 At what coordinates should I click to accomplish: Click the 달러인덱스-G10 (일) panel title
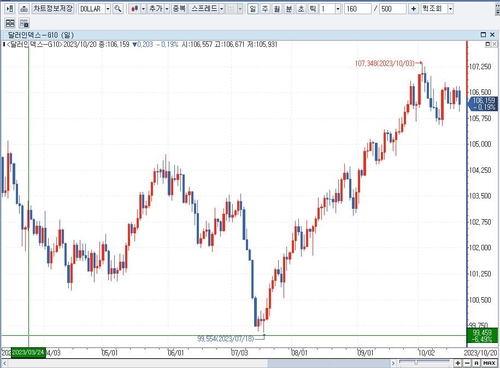tap(41, 35)
